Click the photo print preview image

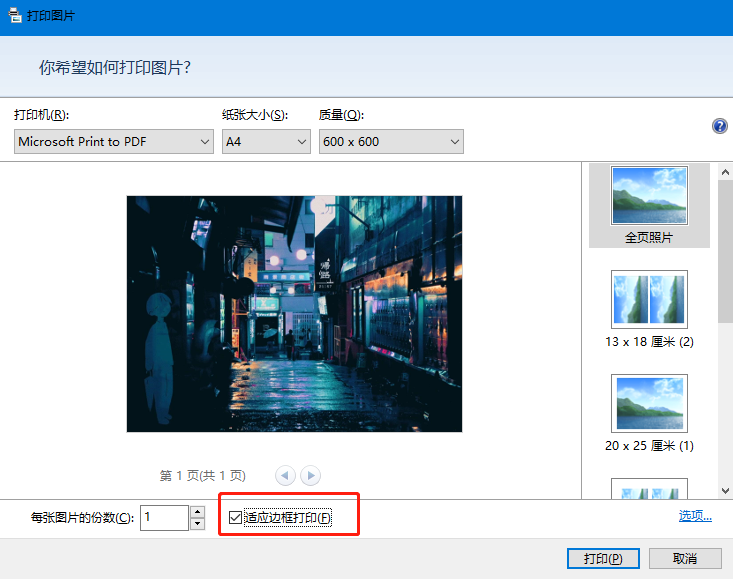(x=295, y=314)
